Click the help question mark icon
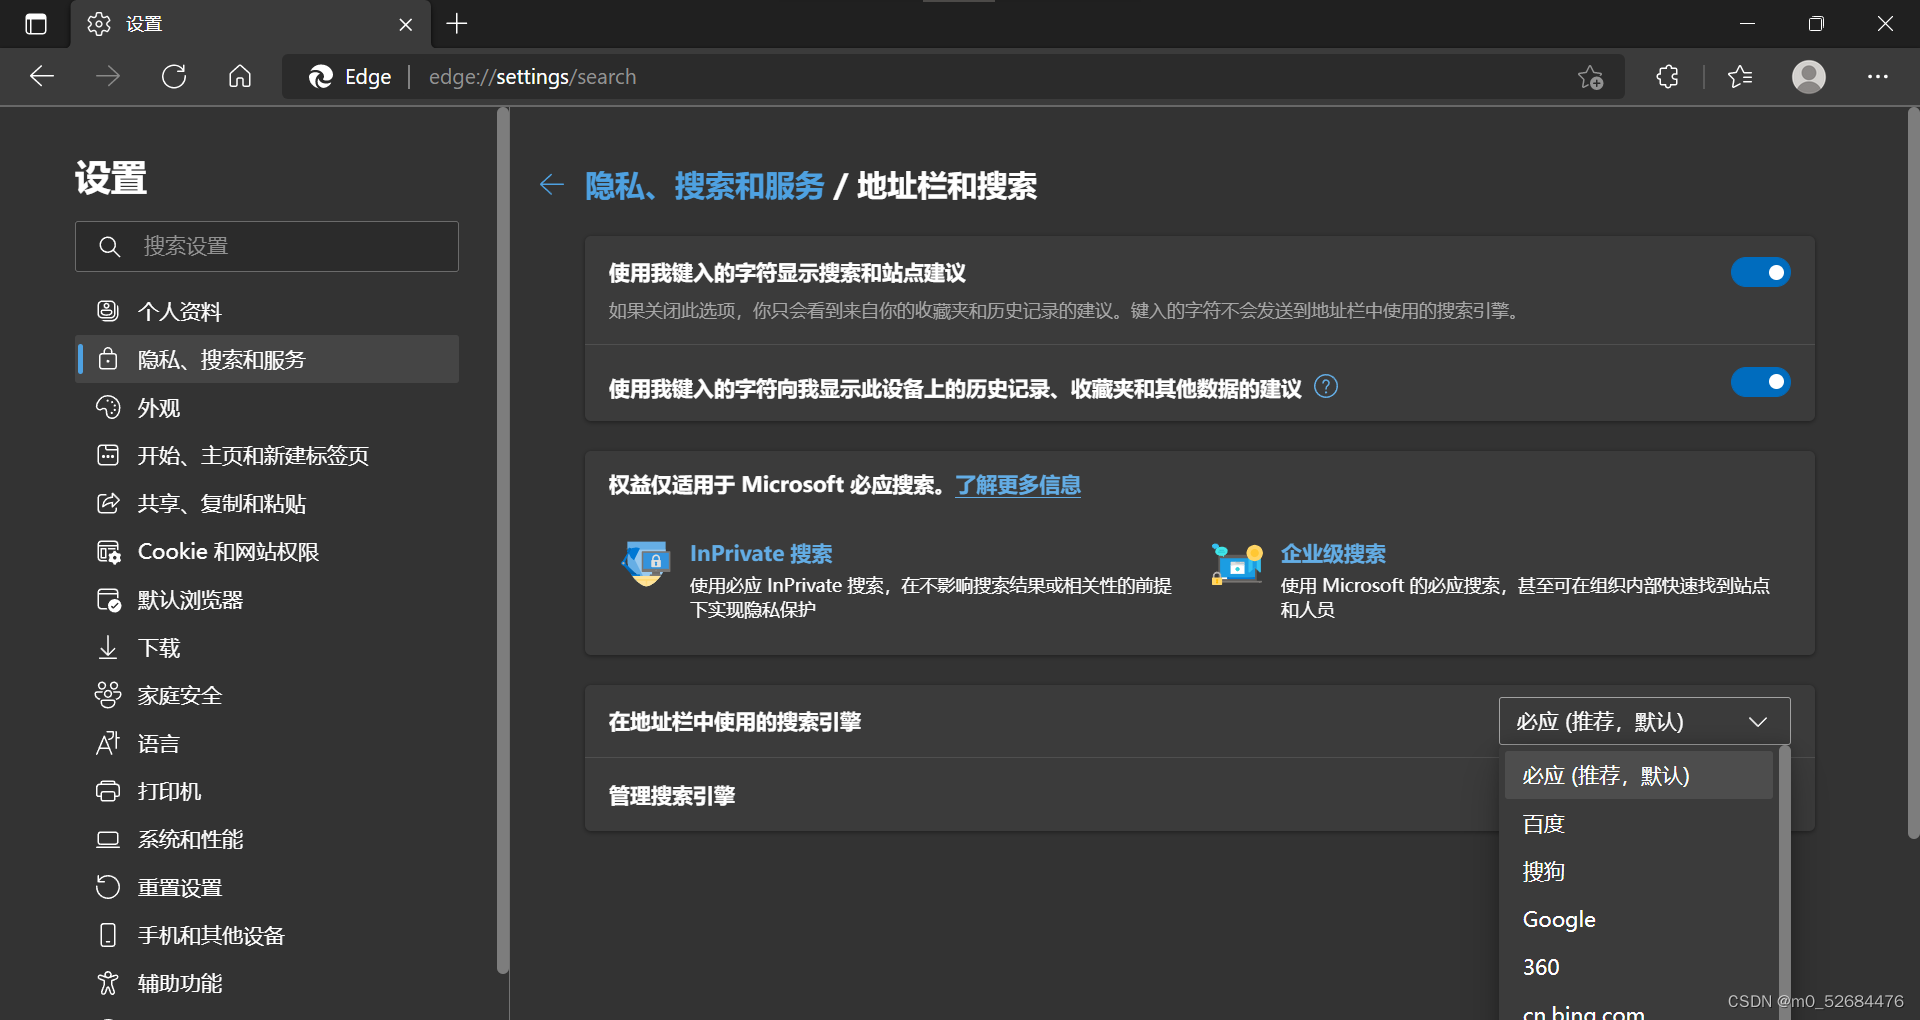Image resolution: width=1920 pixels, height=1020 pixels. coord(1326,386)
